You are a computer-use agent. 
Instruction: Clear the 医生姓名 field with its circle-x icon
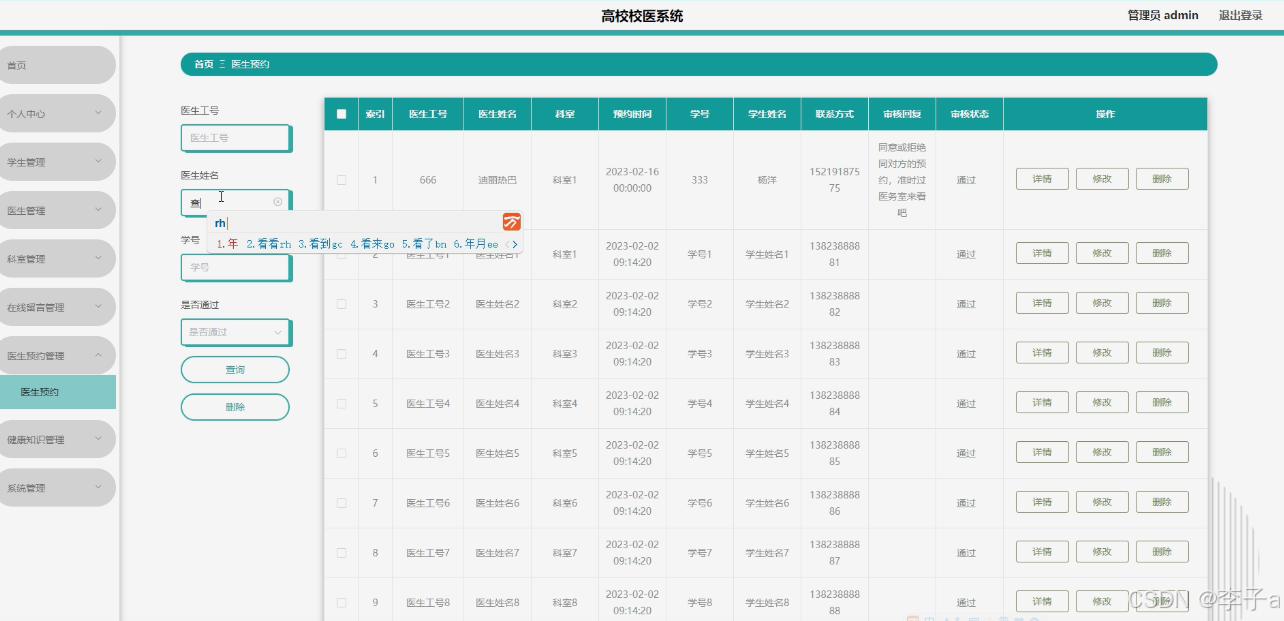tap(277, 202)
